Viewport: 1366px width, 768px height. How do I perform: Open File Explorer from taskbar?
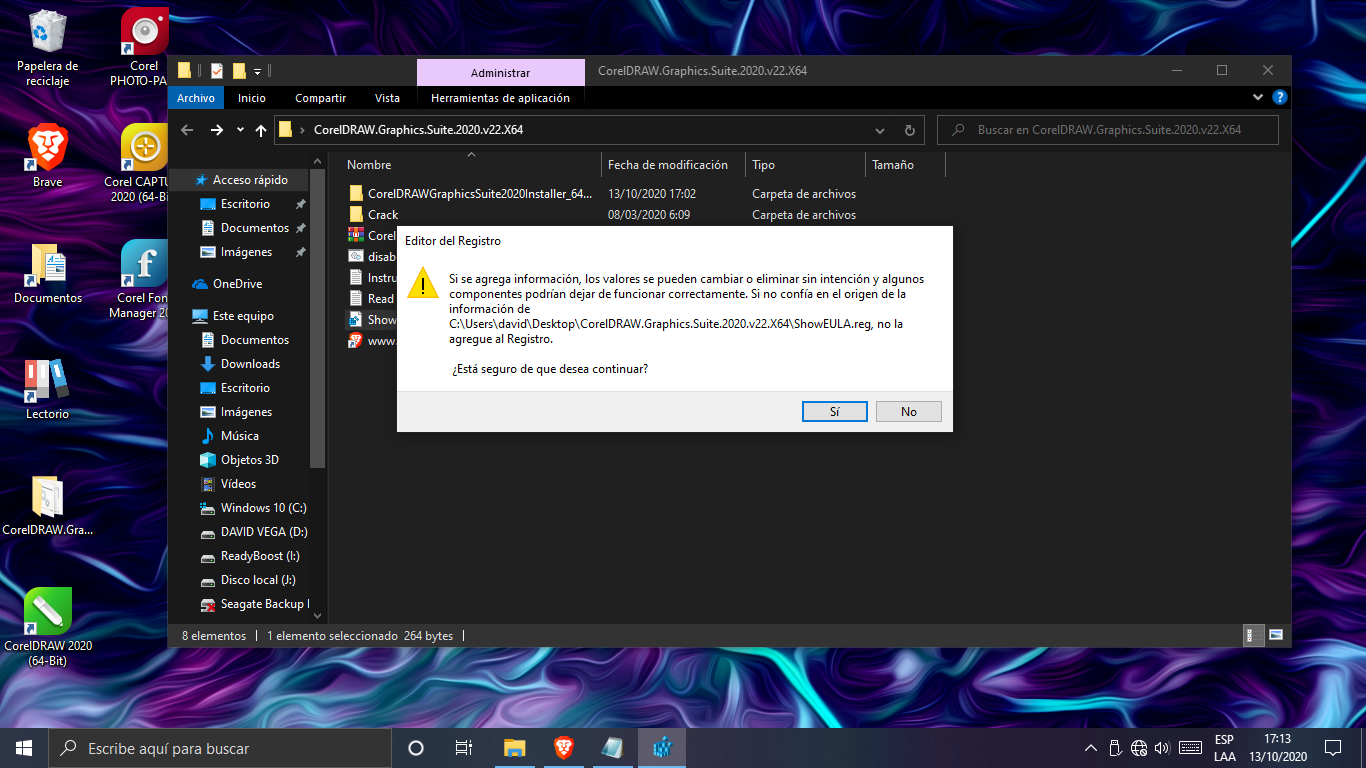[515, 748]
